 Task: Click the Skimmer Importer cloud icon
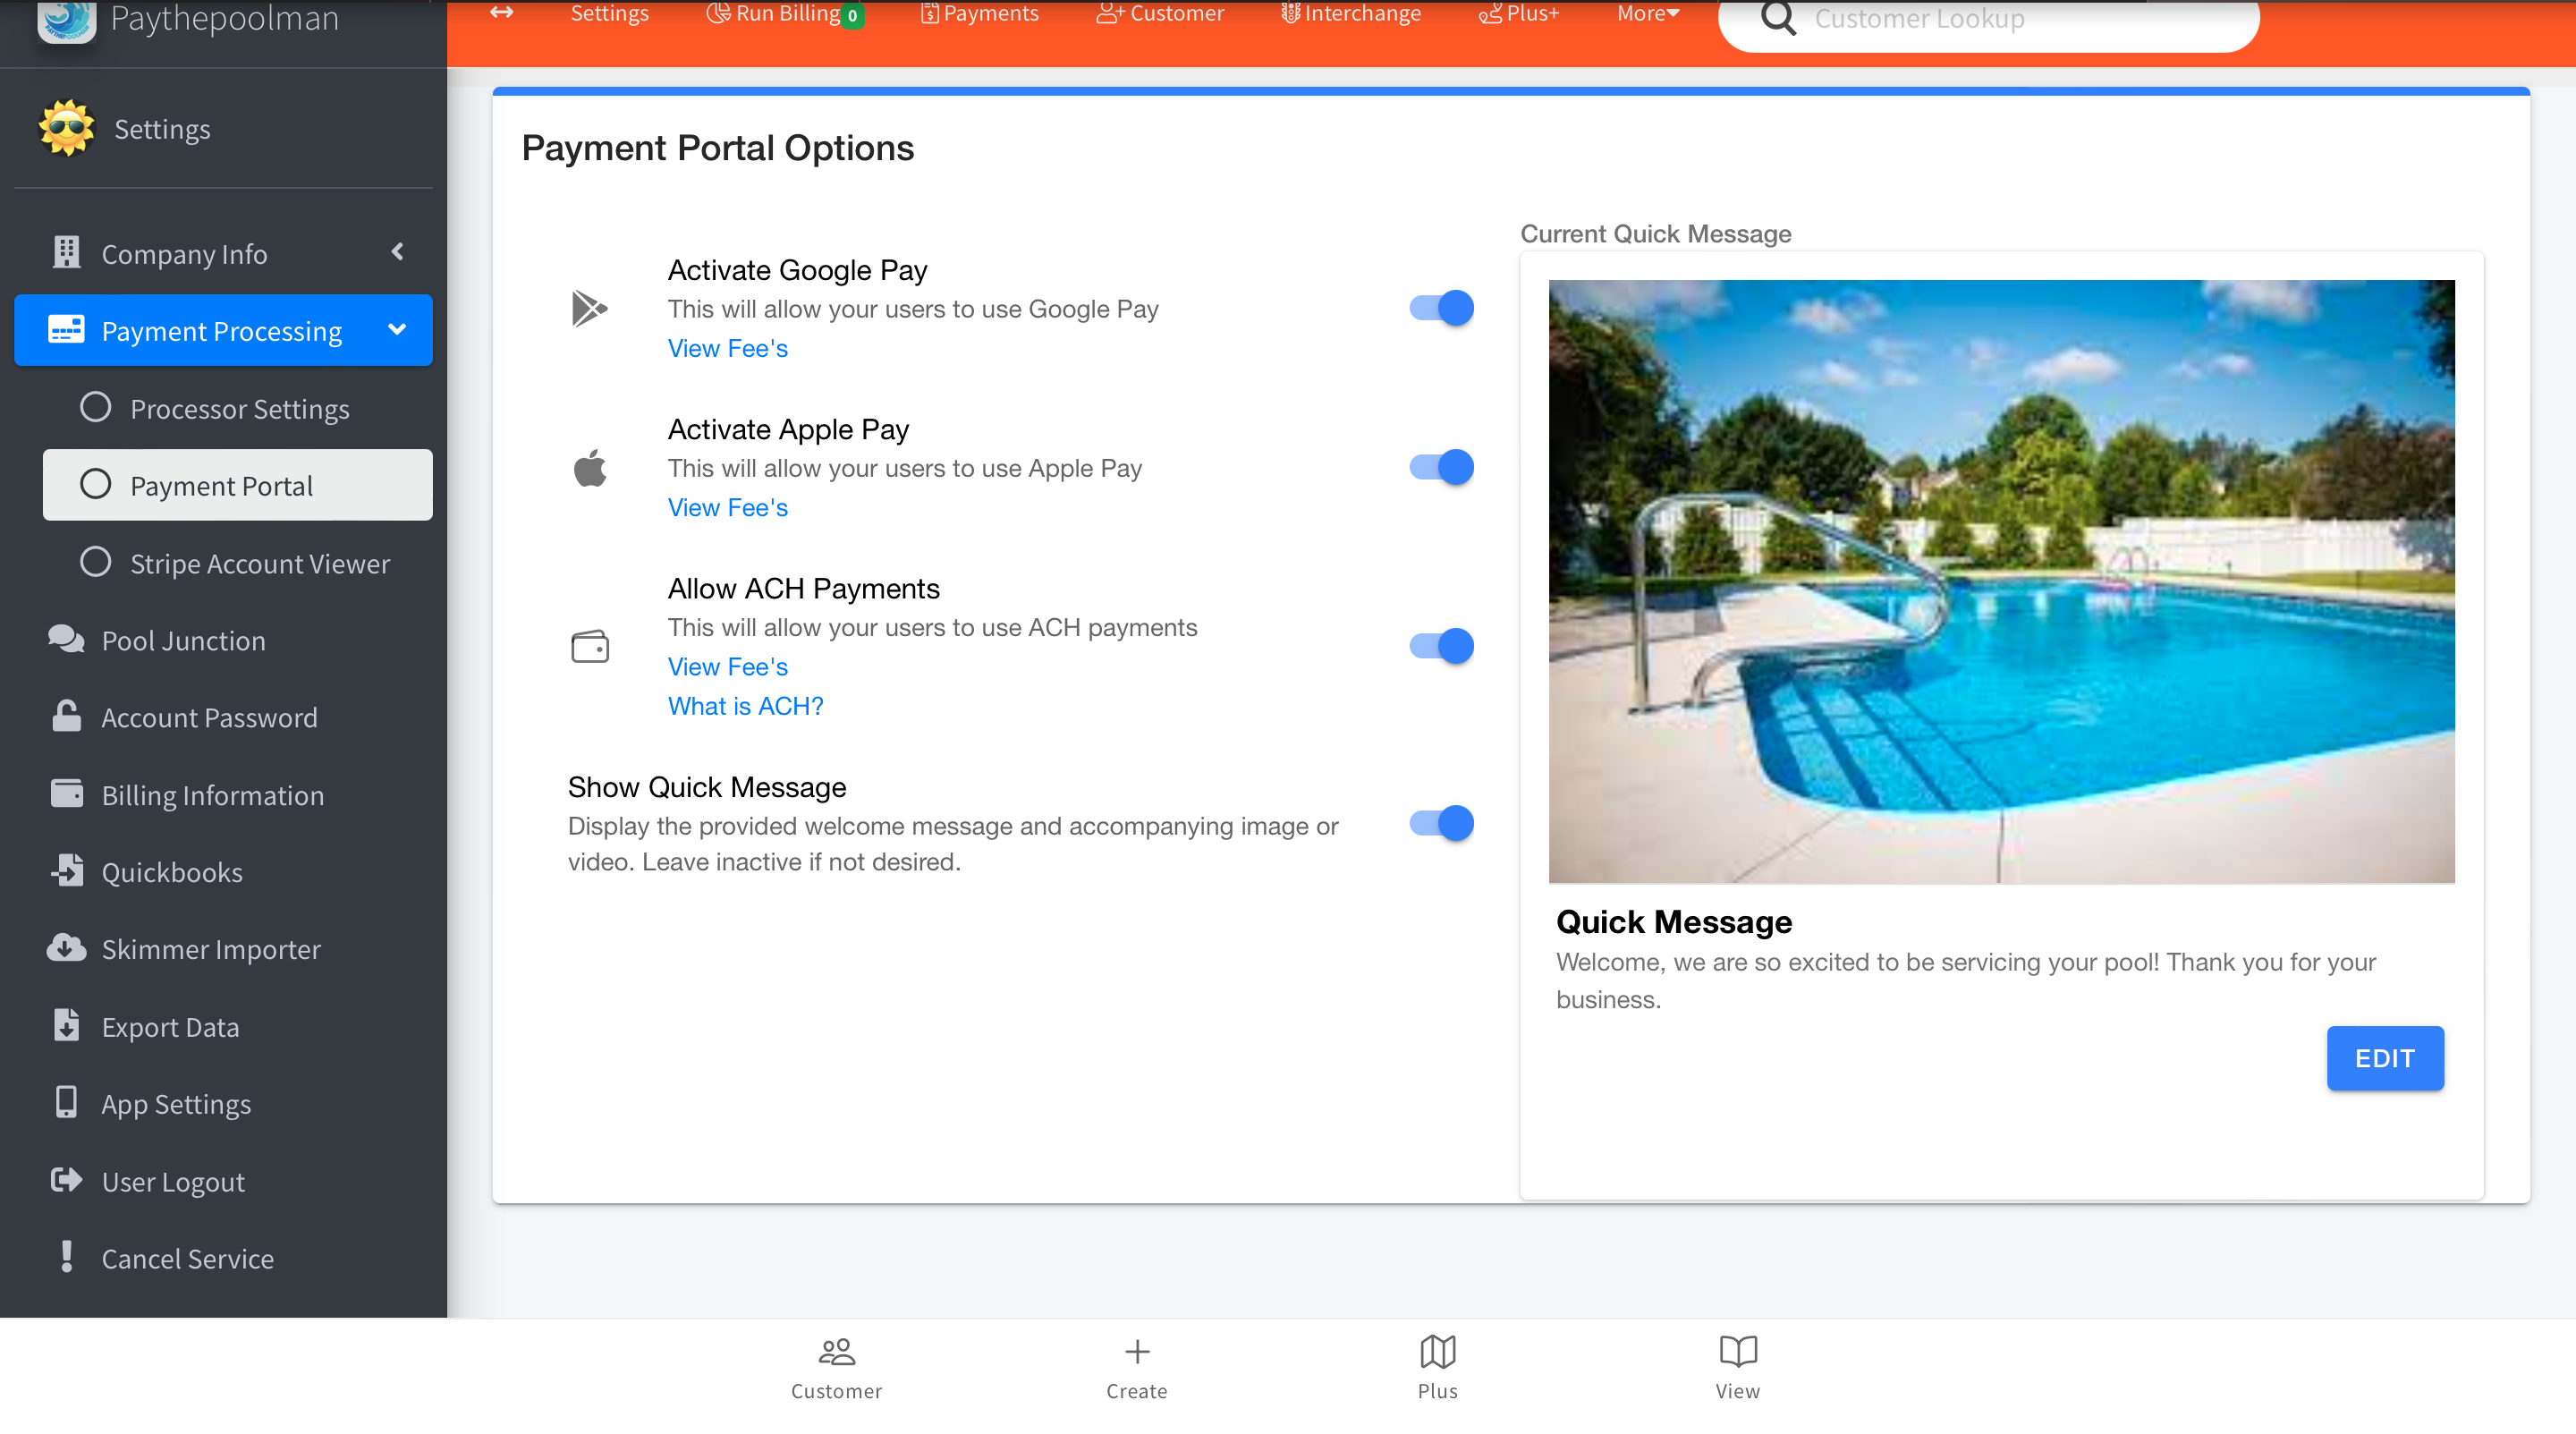coord(66,948)
